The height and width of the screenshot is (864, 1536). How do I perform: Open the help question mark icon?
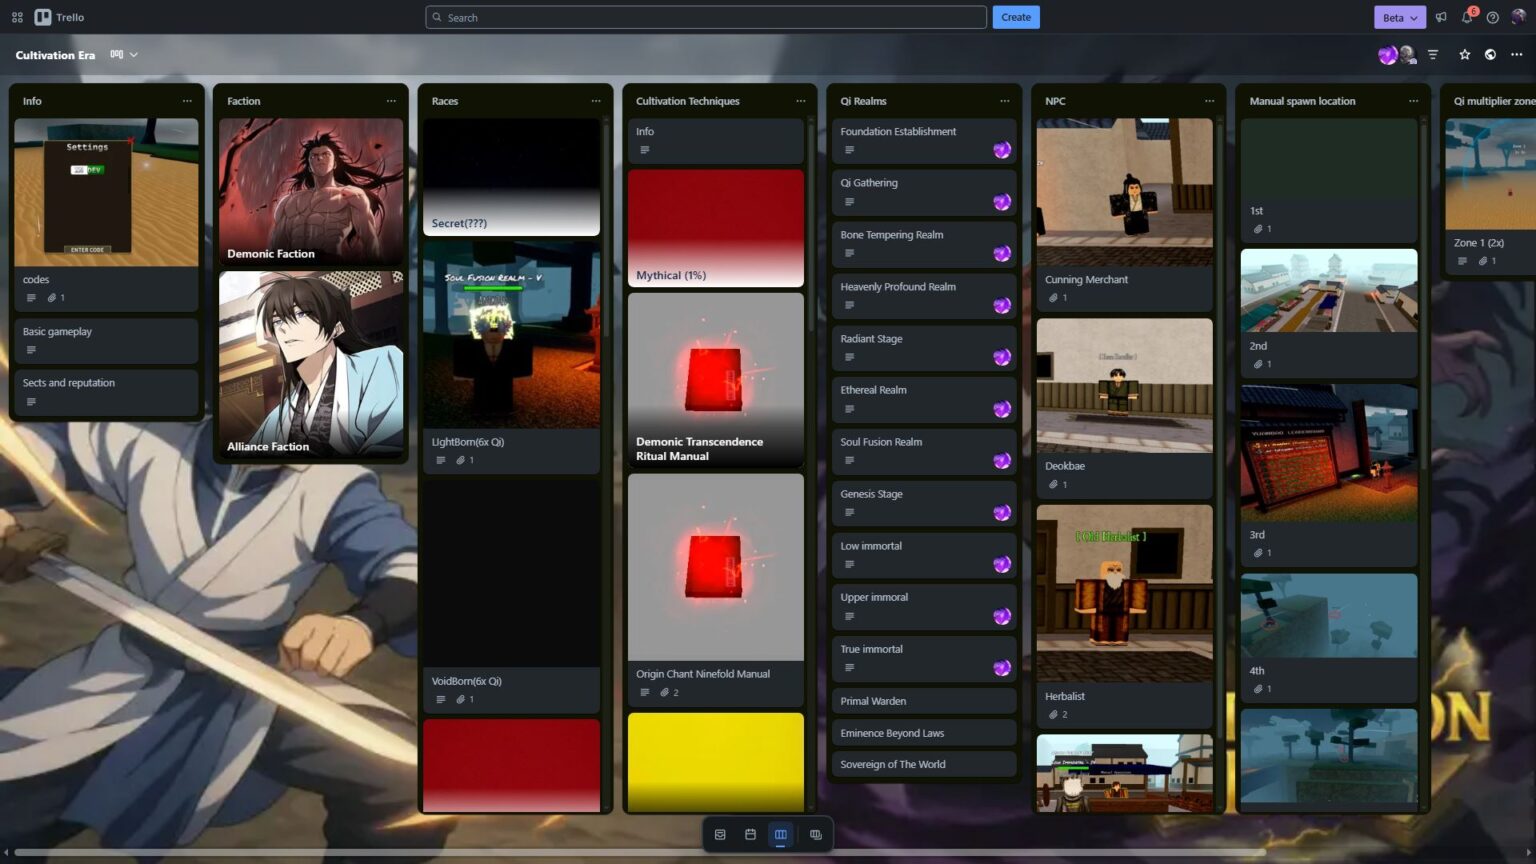click(x=1492, y=17)
